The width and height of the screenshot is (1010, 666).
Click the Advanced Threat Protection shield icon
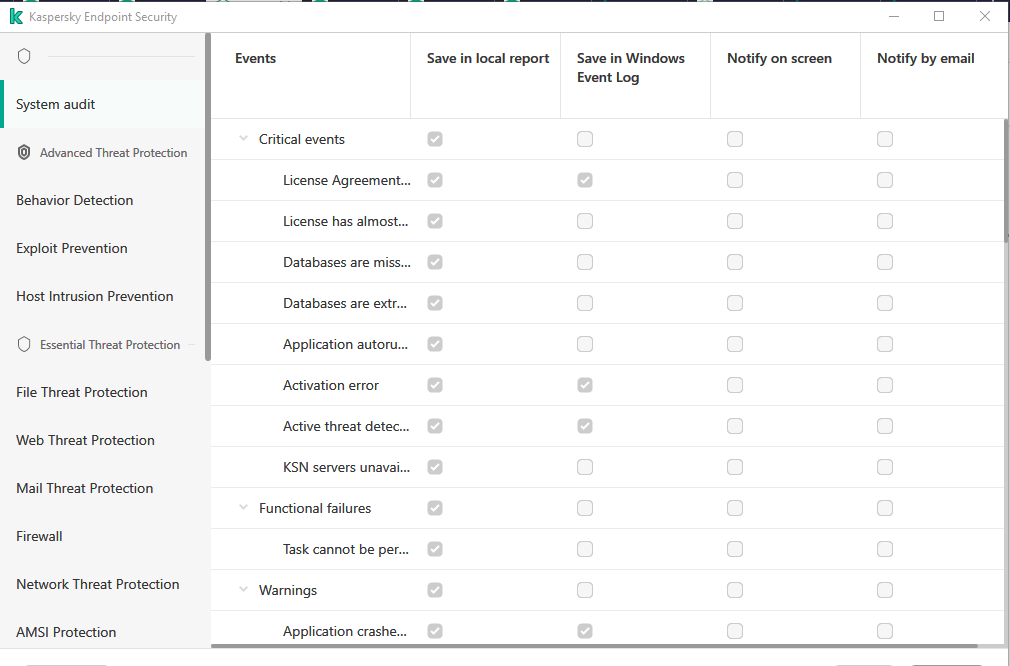[25, 153]
